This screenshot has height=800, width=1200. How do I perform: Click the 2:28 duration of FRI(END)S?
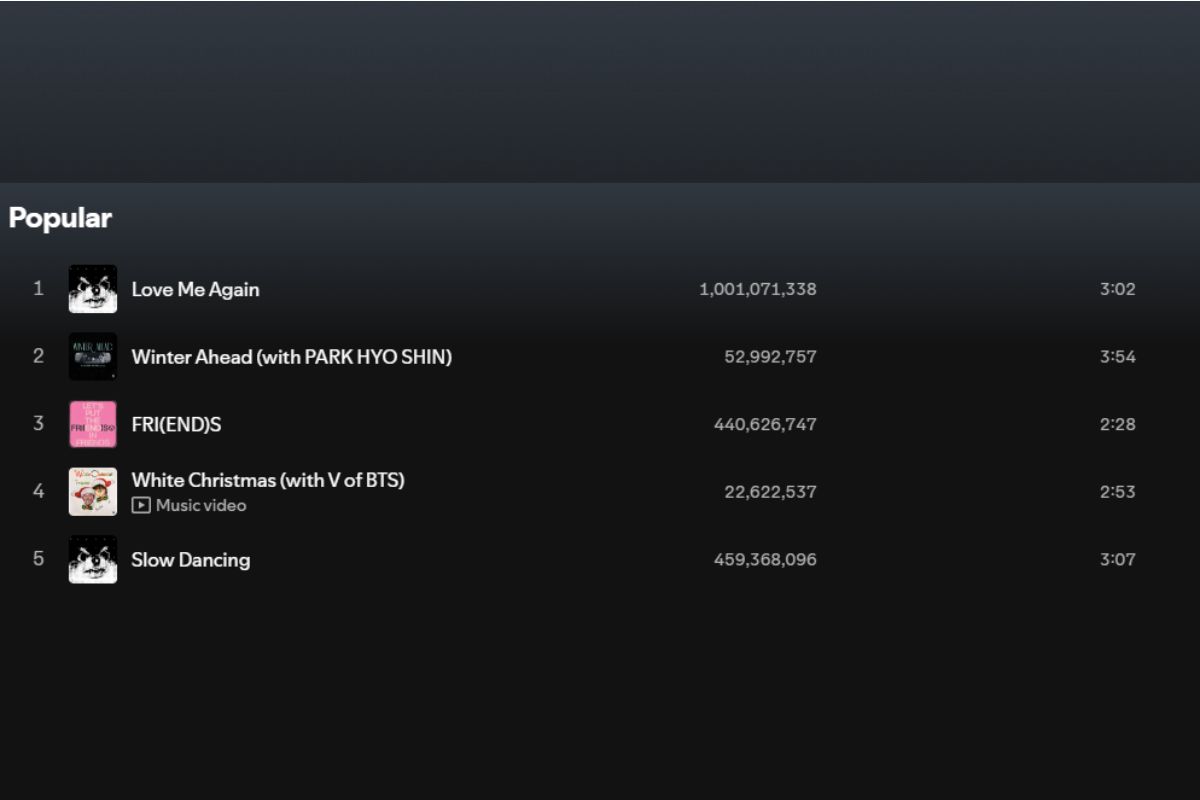1117,424
